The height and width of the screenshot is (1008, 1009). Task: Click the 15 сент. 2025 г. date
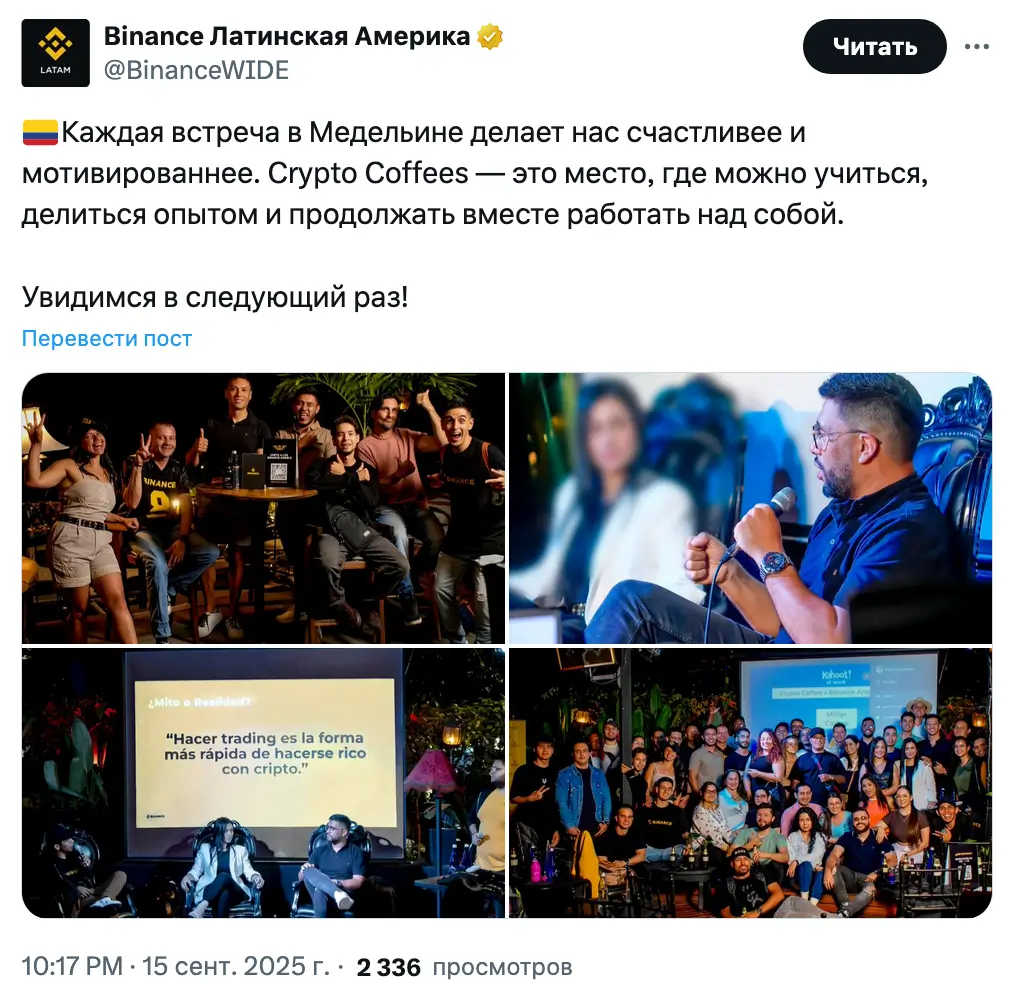click(x=236, y=967)
